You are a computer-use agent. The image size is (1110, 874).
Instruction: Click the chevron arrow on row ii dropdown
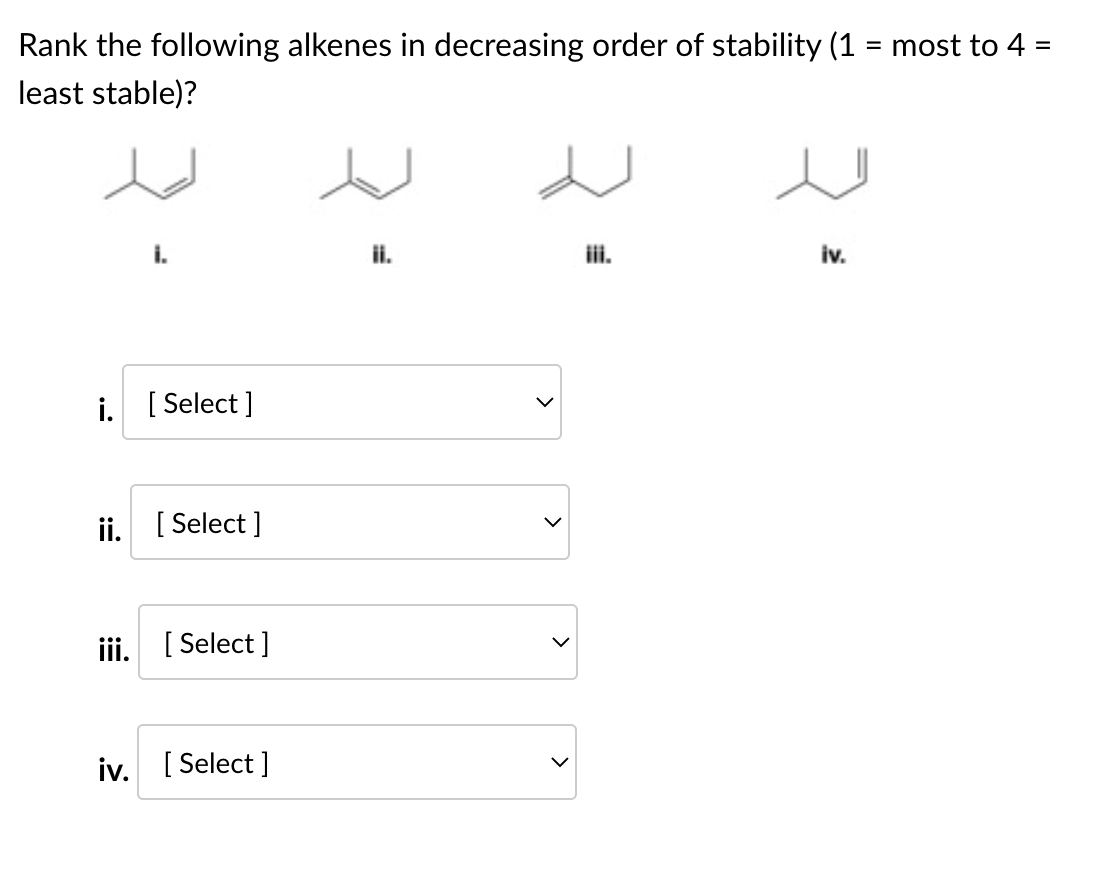point(549,522)
